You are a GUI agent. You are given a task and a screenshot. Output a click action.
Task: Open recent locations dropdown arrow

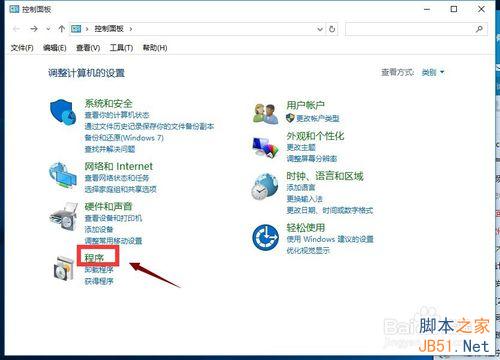click(x=48, y=29)
